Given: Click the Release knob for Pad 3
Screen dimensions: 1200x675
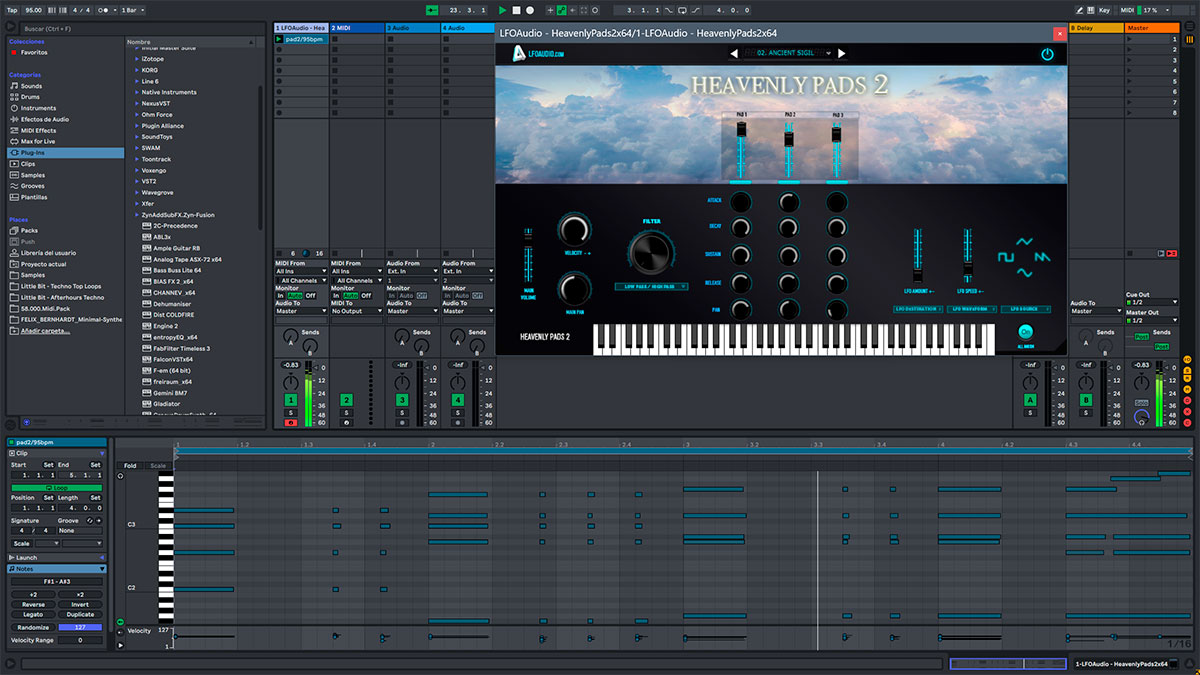Looking at the screenshot, I should click(837, 283).
